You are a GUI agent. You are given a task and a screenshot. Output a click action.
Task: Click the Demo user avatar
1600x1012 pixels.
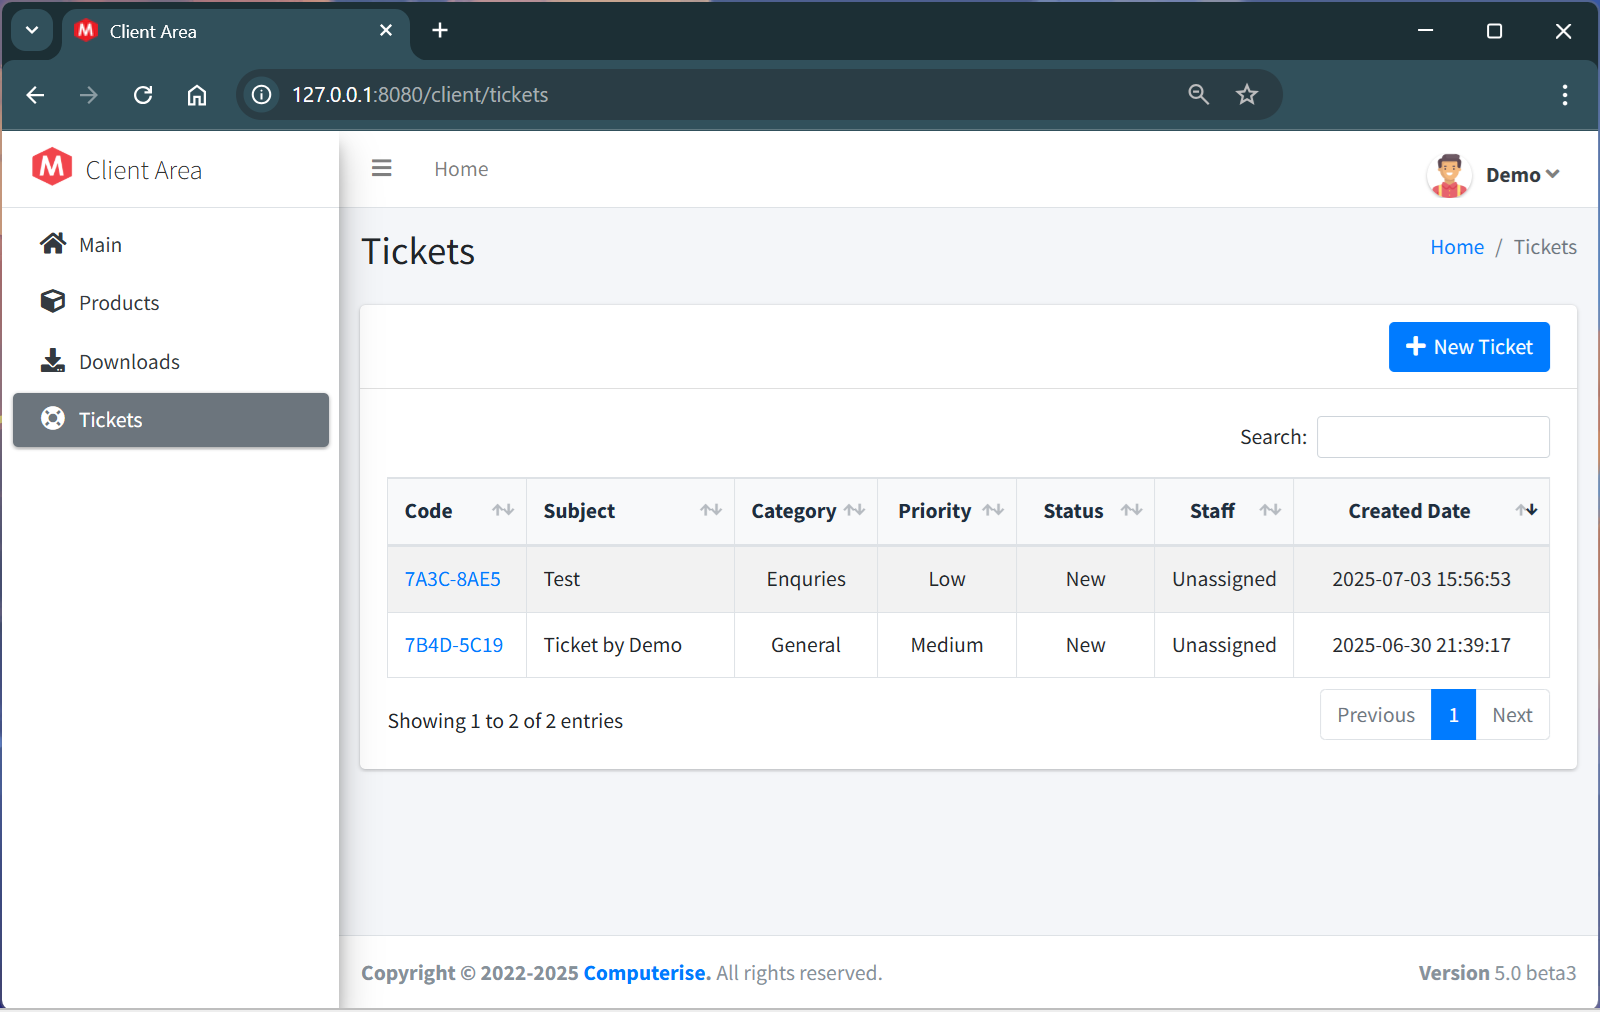tap(1448, 175)
